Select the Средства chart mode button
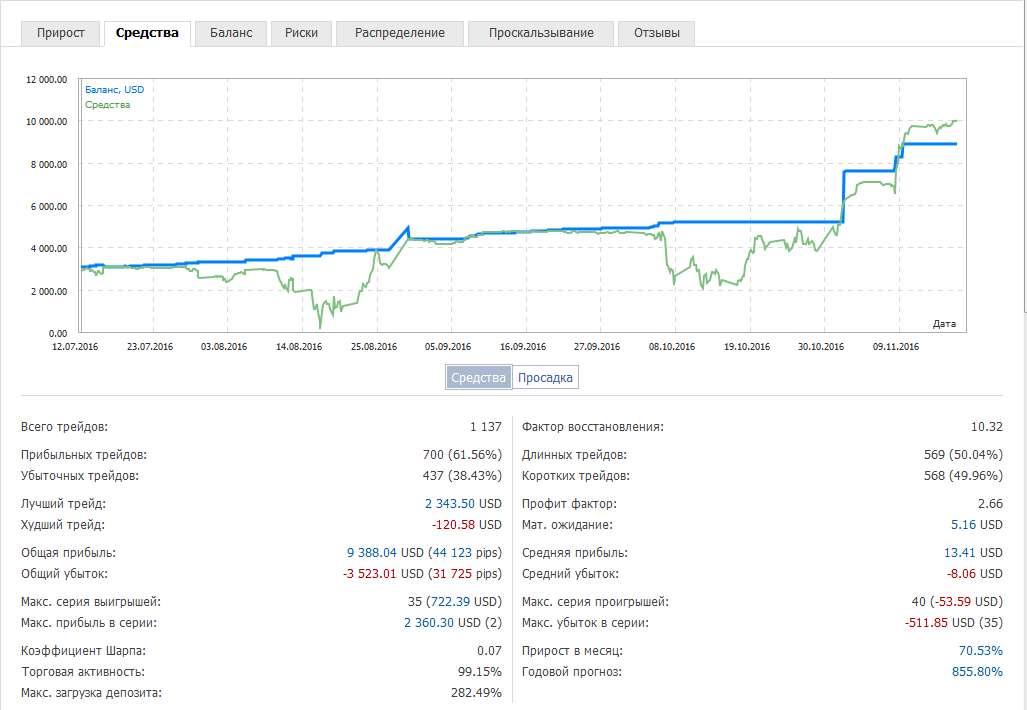The height and width of the screenshot is (710, 1027). 478,378
